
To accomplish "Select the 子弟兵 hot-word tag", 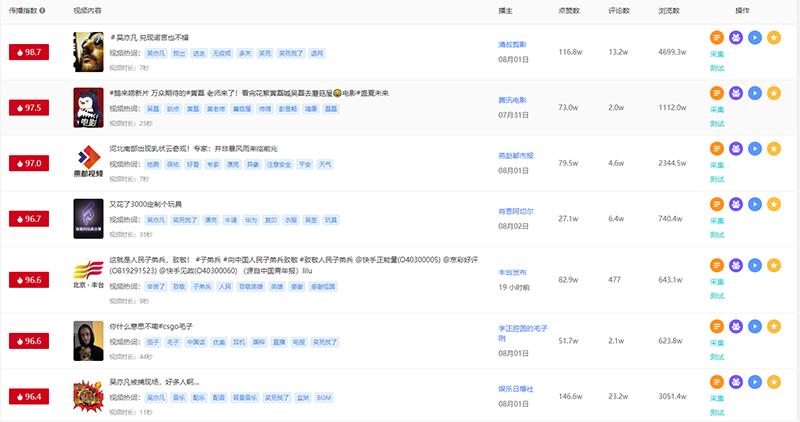I will [202, 287].
